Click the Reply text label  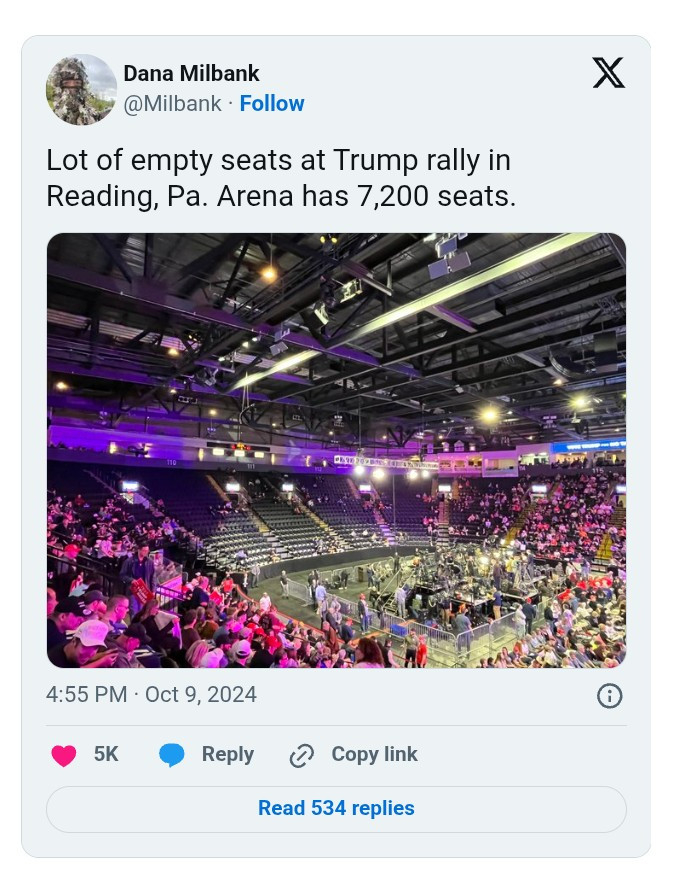(x=227, y=754)
